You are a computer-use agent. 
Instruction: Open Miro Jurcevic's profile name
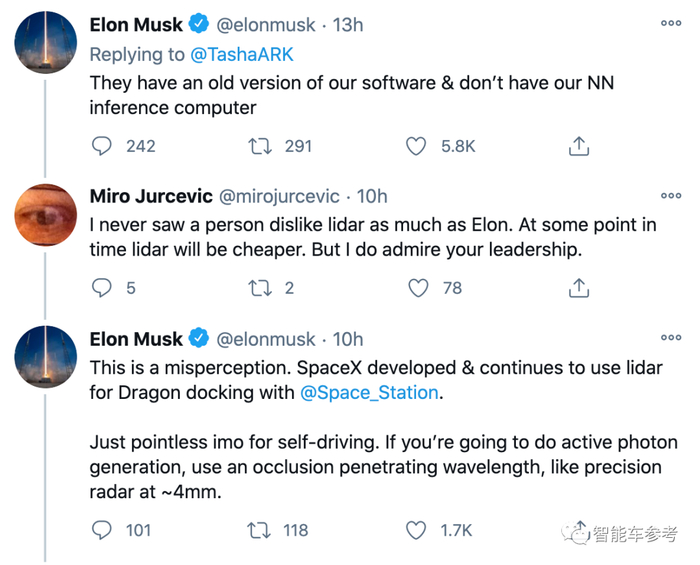coord(151,196)
